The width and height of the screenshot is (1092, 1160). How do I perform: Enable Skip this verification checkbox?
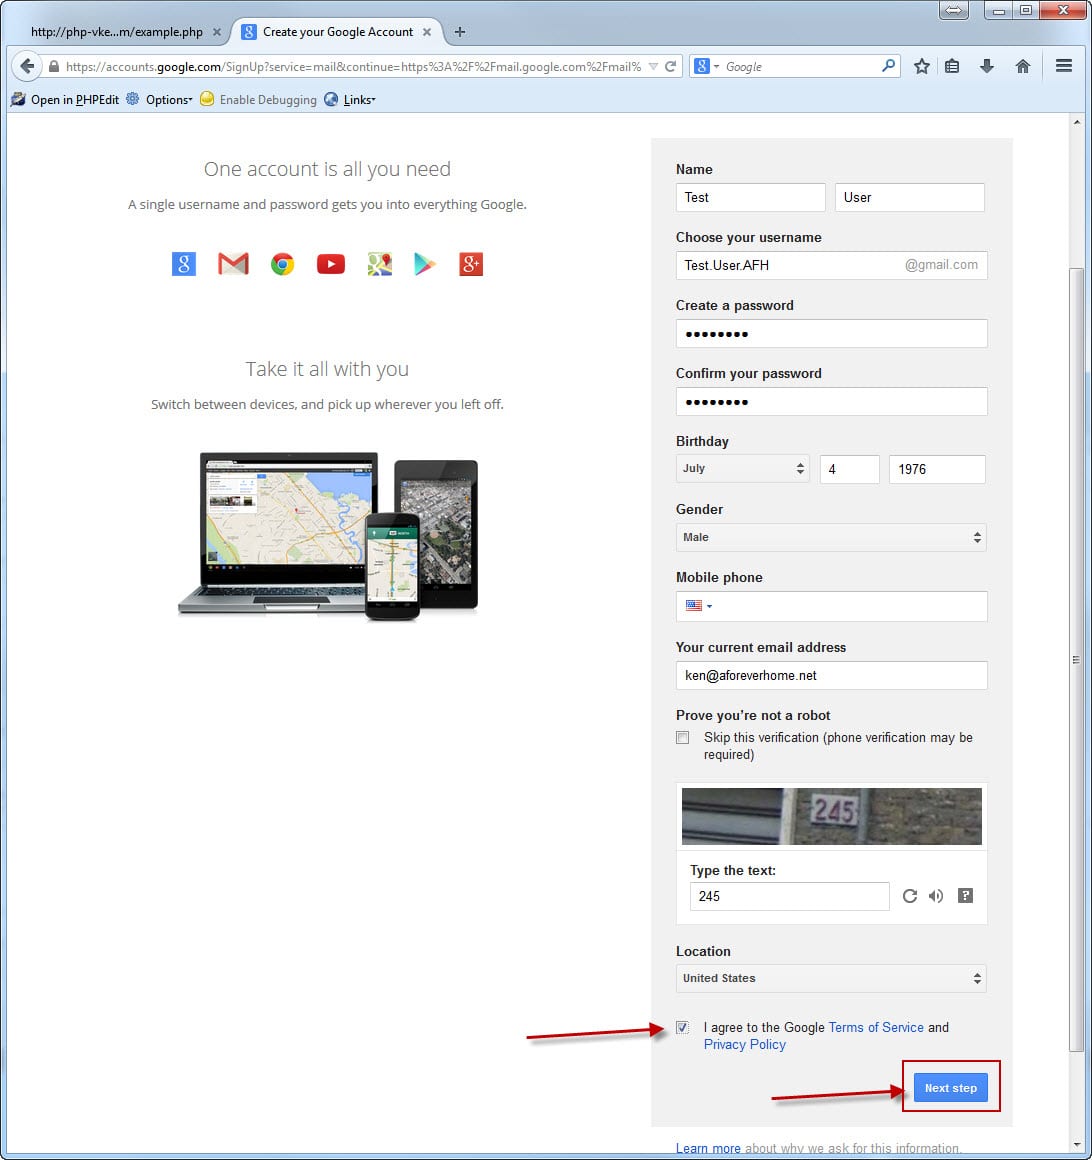tap(683, 738)
